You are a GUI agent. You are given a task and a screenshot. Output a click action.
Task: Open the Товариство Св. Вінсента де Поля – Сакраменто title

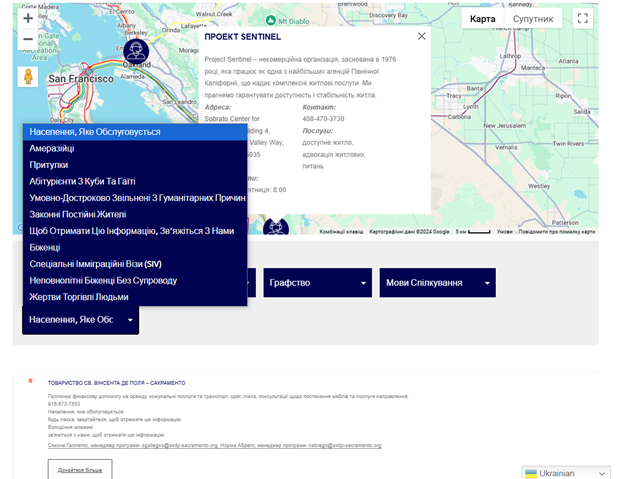point(116,383)
